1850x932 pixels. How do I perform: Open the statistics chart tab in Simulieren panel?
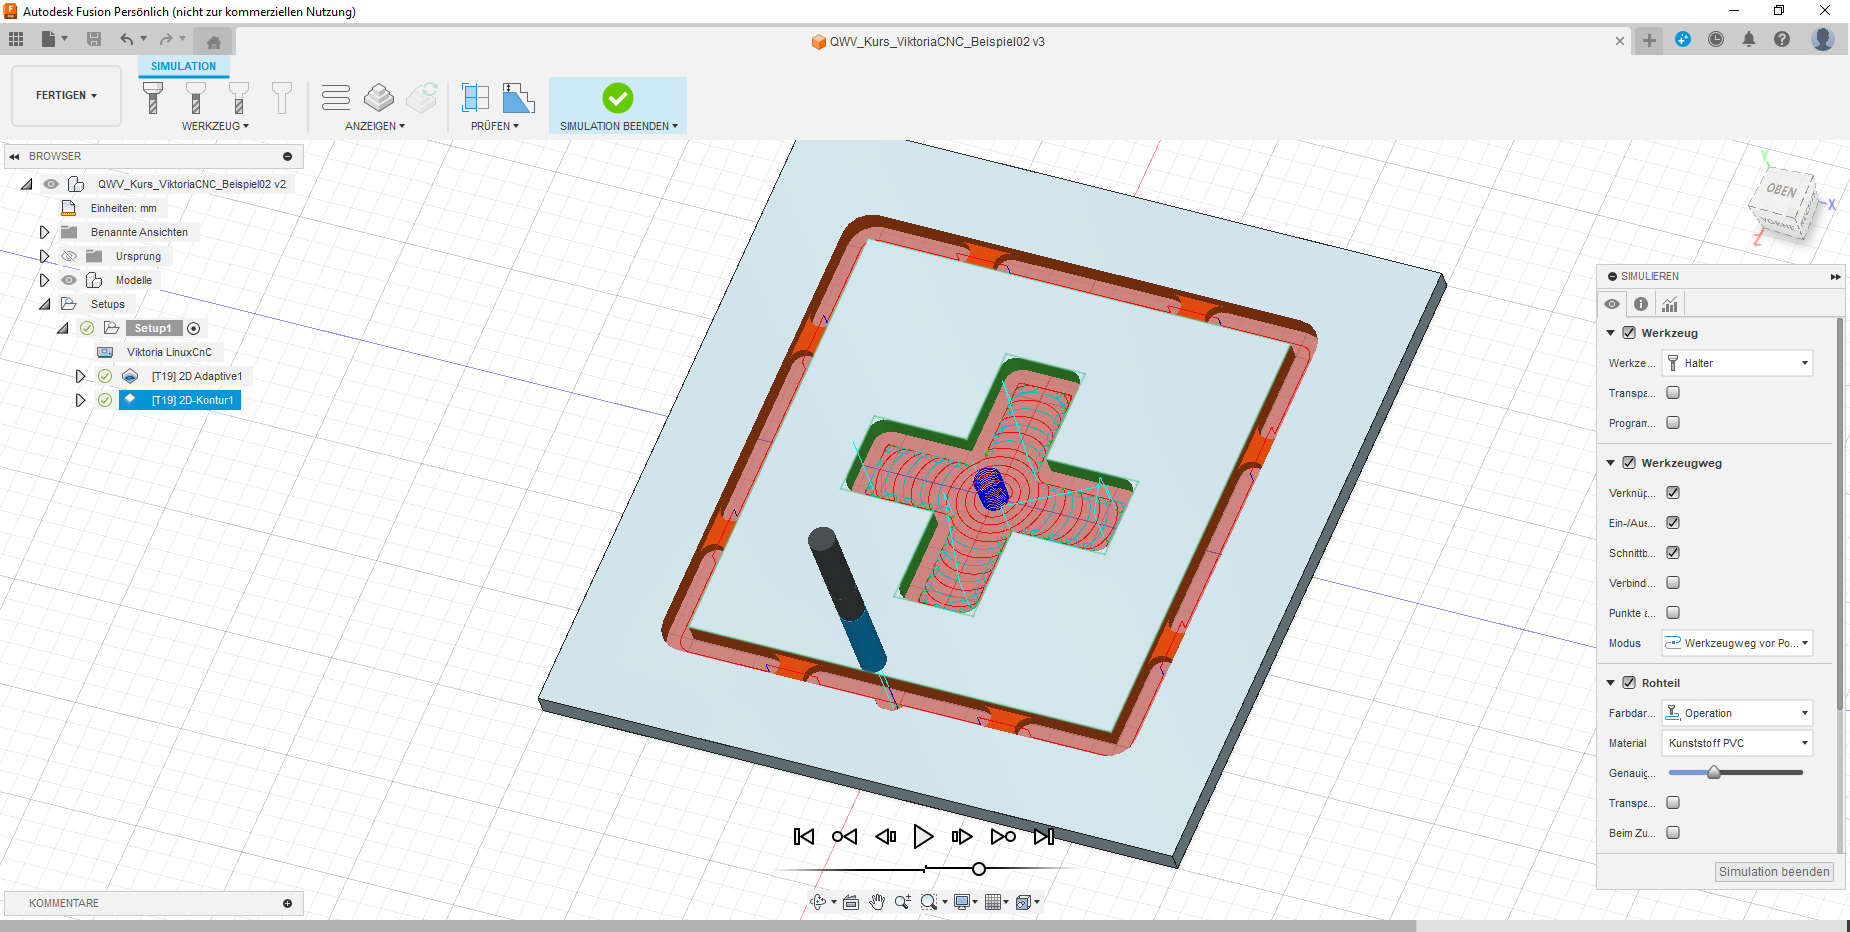click(x=1670, y=304)
